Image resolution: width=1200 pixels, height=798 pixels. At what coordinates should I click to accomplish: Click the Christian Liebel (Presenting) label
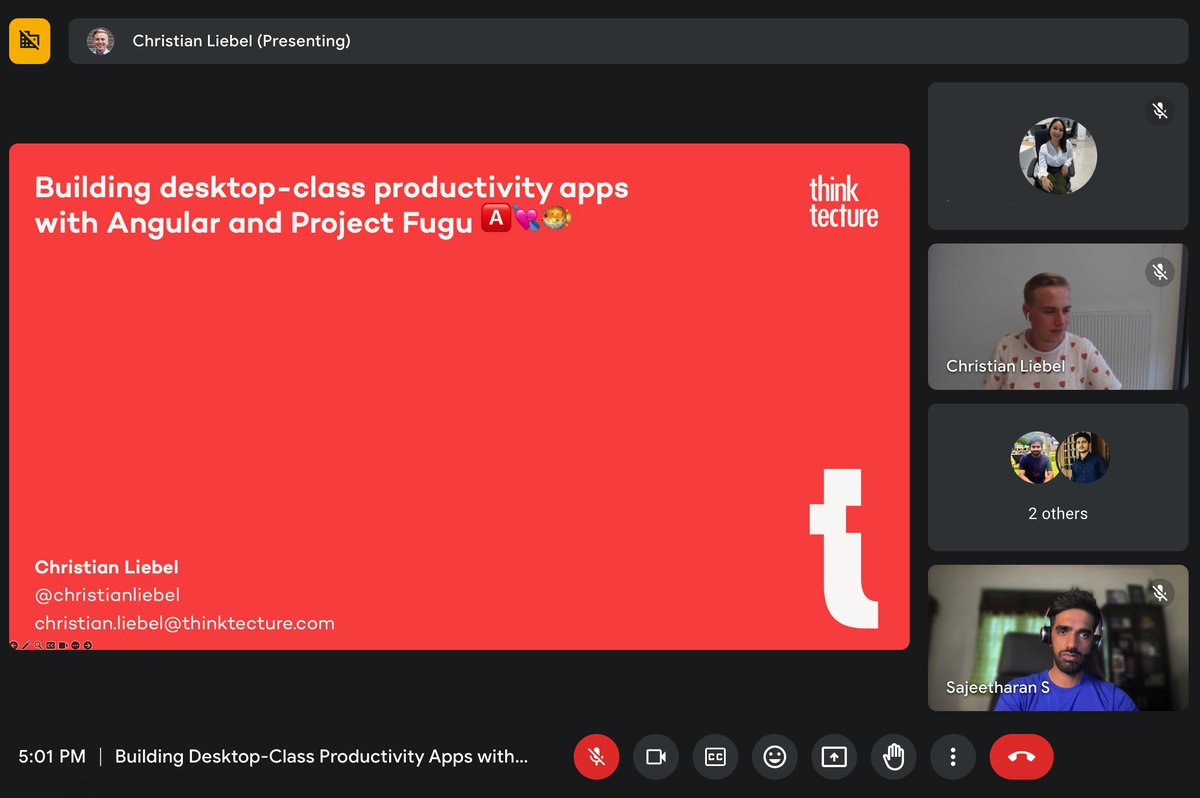coord(241,41)
